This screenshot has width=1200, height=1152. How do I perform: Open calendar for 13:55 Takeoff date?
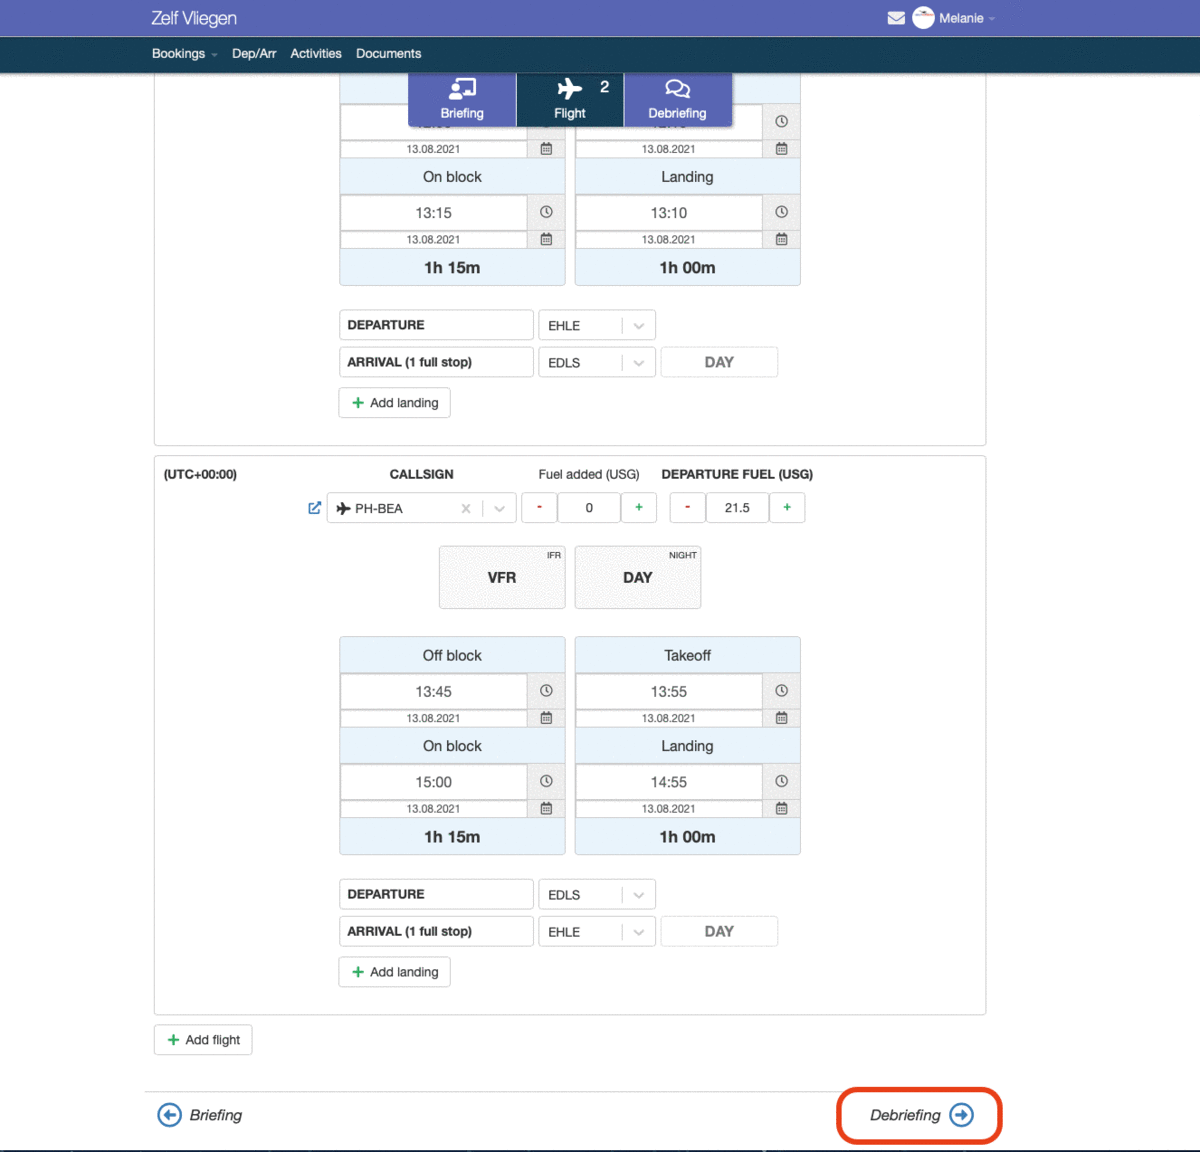coord(782,718)
